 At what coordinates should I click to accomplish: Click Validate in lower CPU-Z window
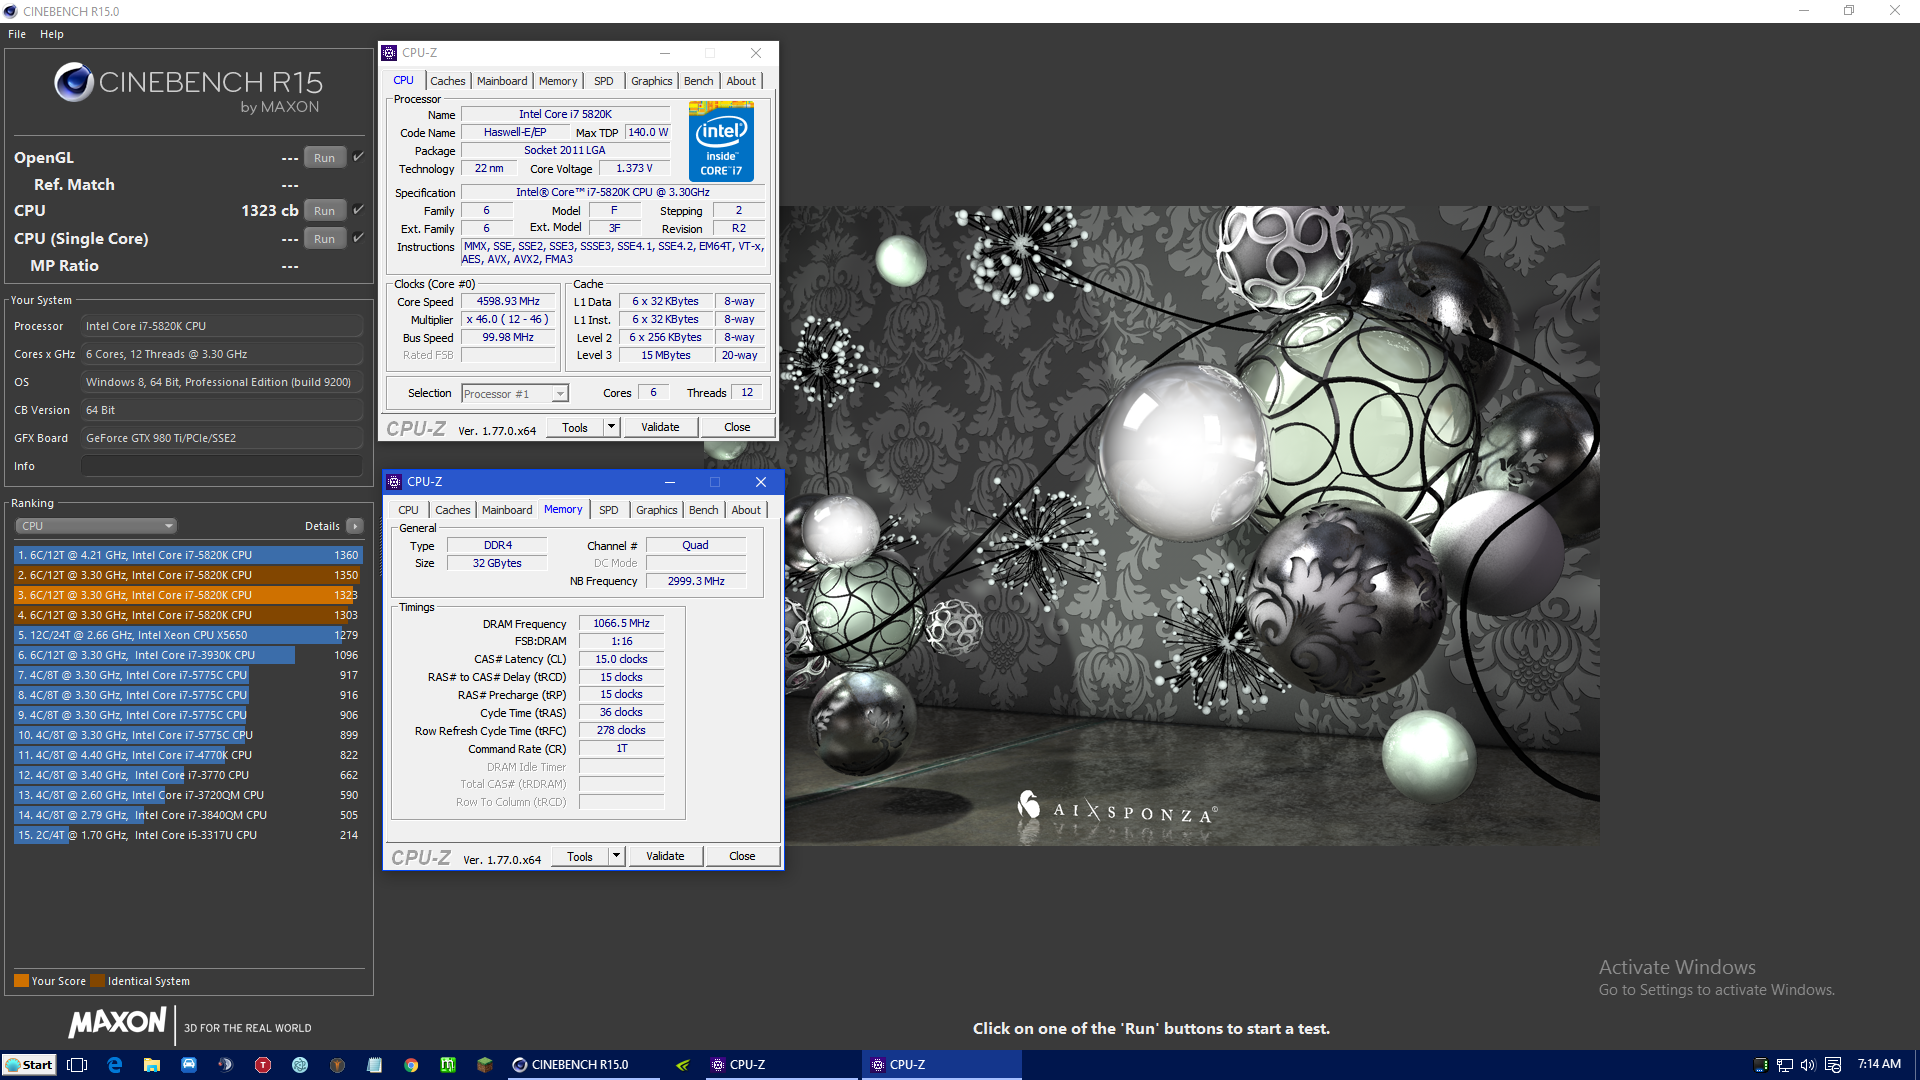point(665,856)
